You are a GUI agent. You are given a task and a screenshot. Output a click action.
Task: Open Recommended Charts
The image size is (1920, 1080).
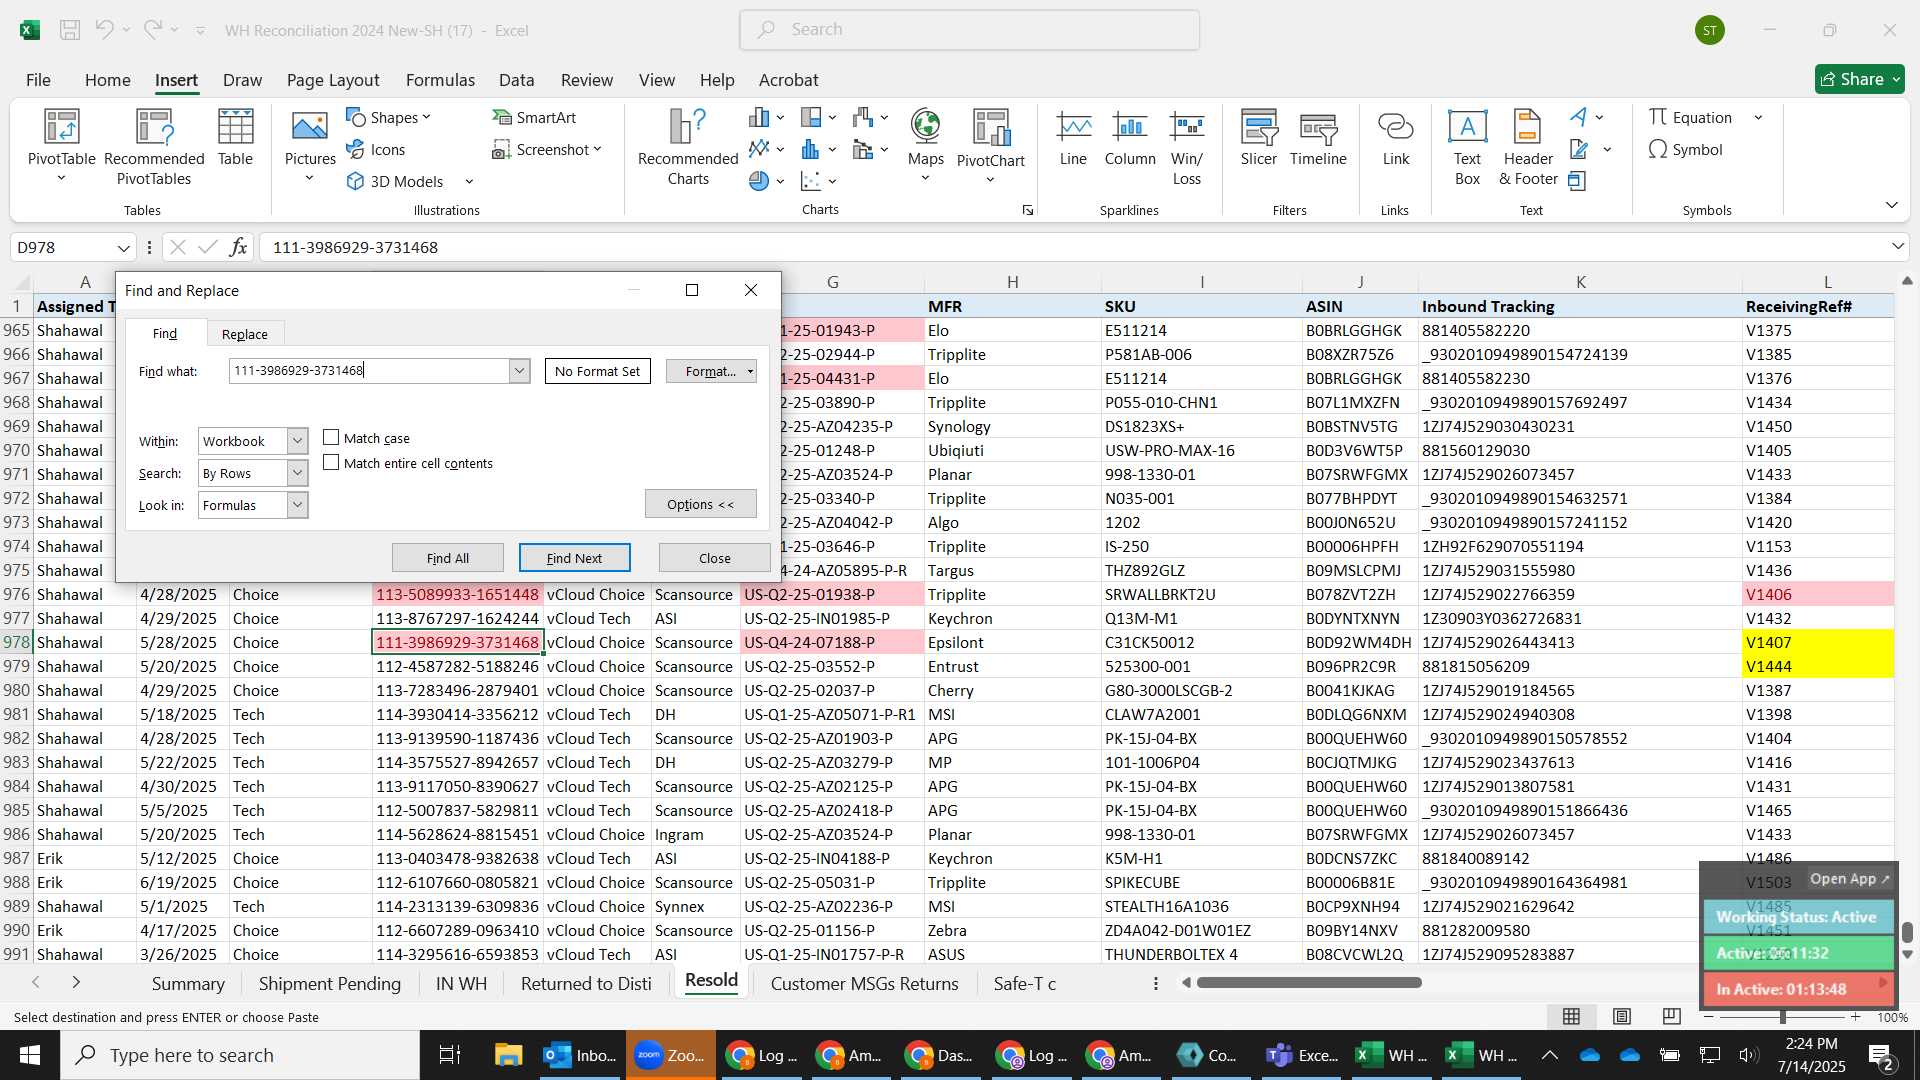coord(688,146)
